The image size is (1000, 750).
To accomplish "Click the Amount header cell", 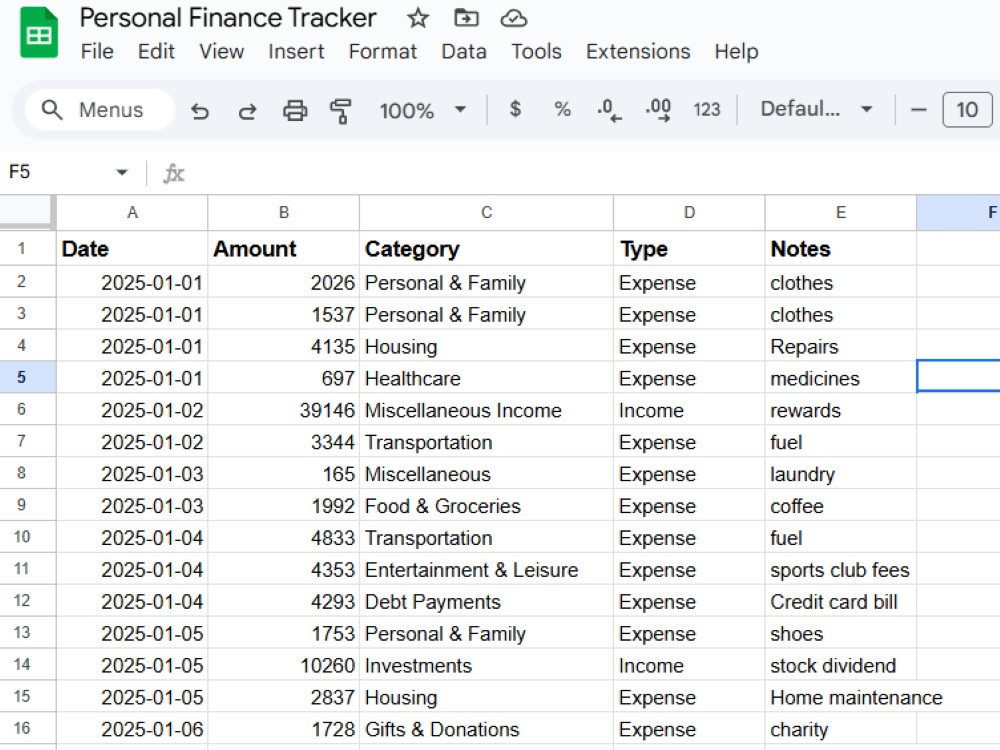I will pyautogui.click(x=284, y=249).
